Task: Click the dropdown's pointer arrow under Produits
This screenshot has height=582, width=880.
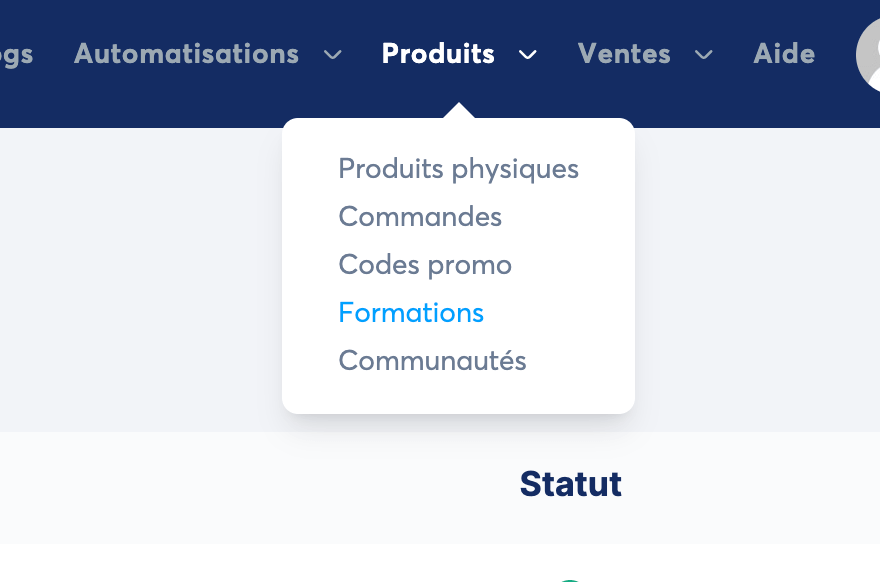Action: tap(459, 111)
